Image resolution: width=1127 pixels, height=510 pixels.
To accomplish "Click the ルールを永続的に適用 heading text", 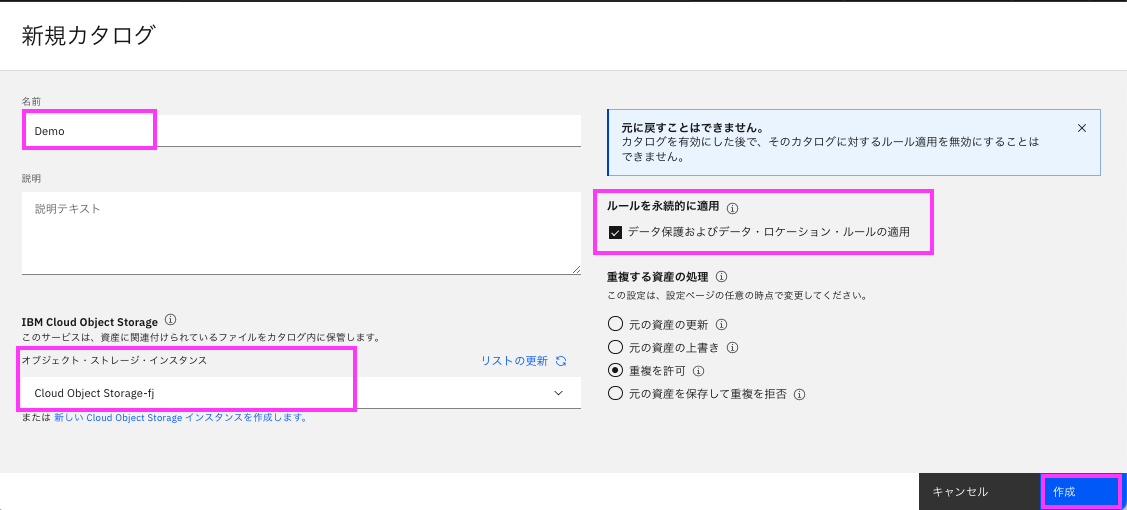I will pyautogui.click(x=663, y=207).
